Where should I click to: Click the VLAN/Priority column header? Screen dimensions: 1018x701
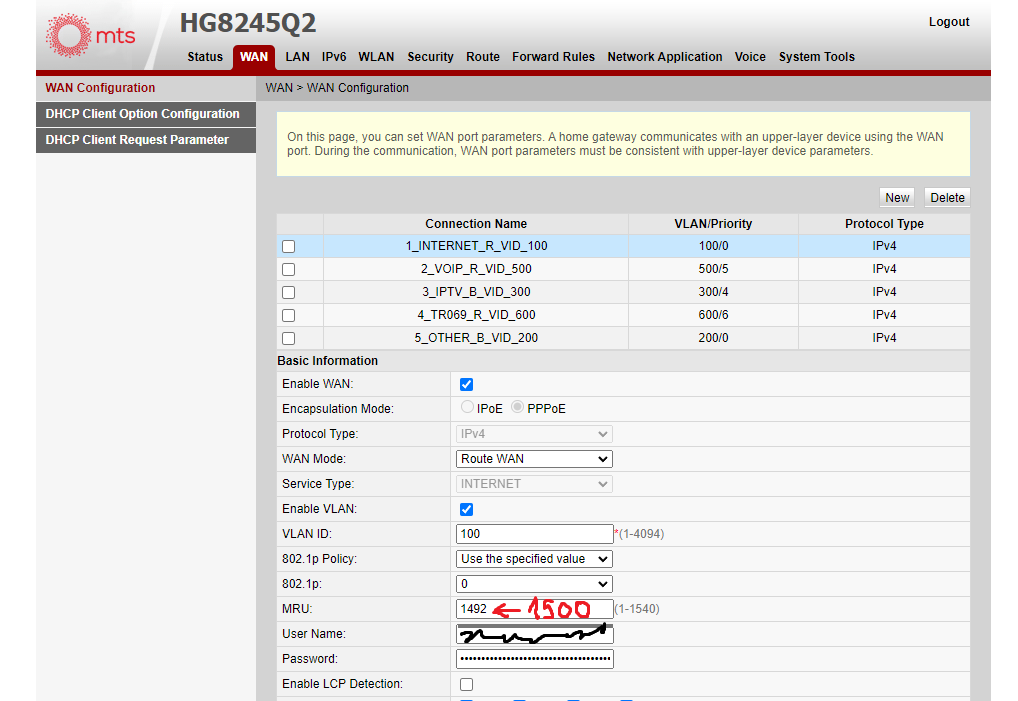click(713, 224)
